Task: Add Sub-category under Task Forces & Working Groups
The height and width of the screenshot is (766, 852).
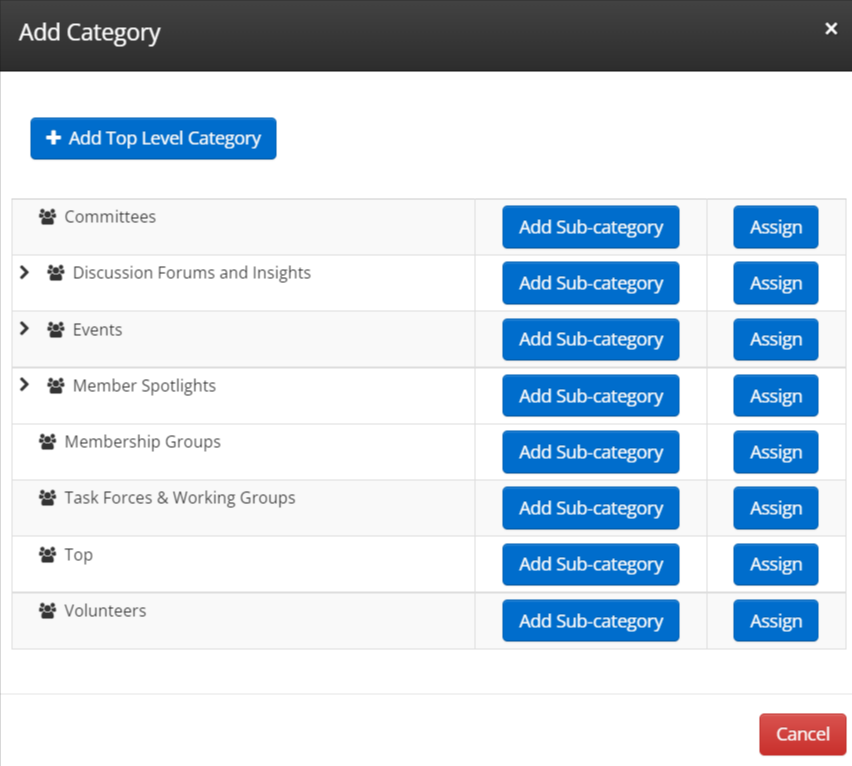Action: click(591, 508)
